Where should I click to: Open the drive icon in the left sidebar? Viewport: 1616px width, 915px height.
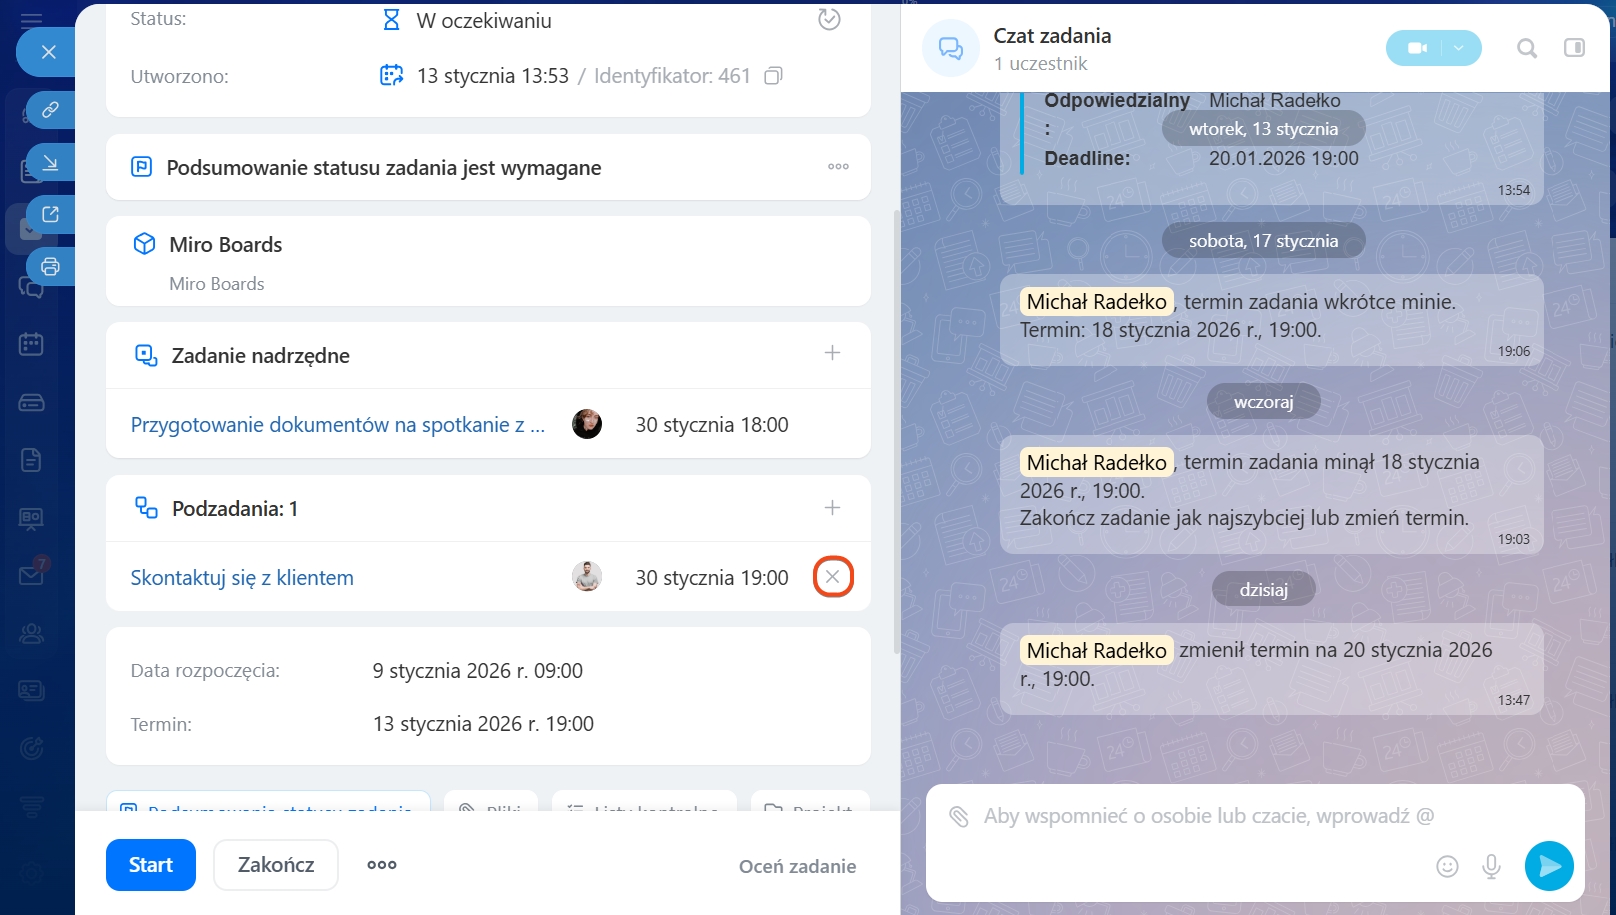pos(31,403)
